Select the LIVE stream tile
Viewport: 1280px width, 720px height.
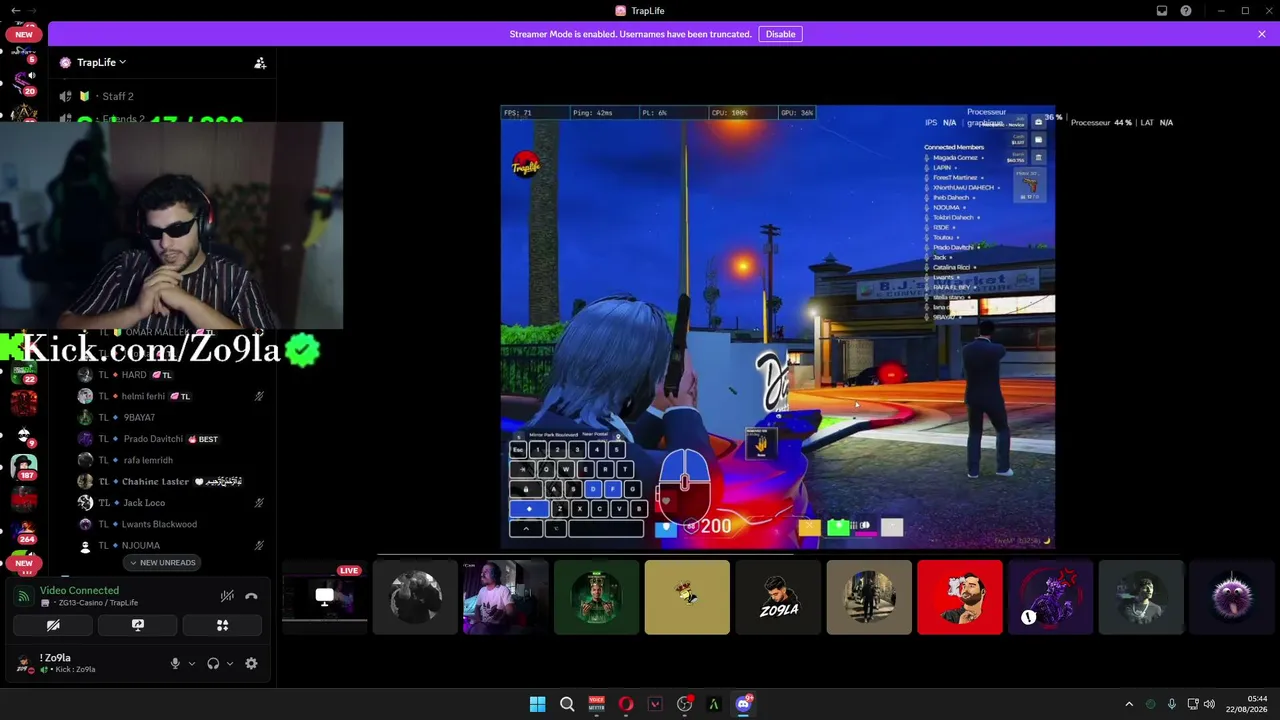pyautogui.click(x=324, y=598)
